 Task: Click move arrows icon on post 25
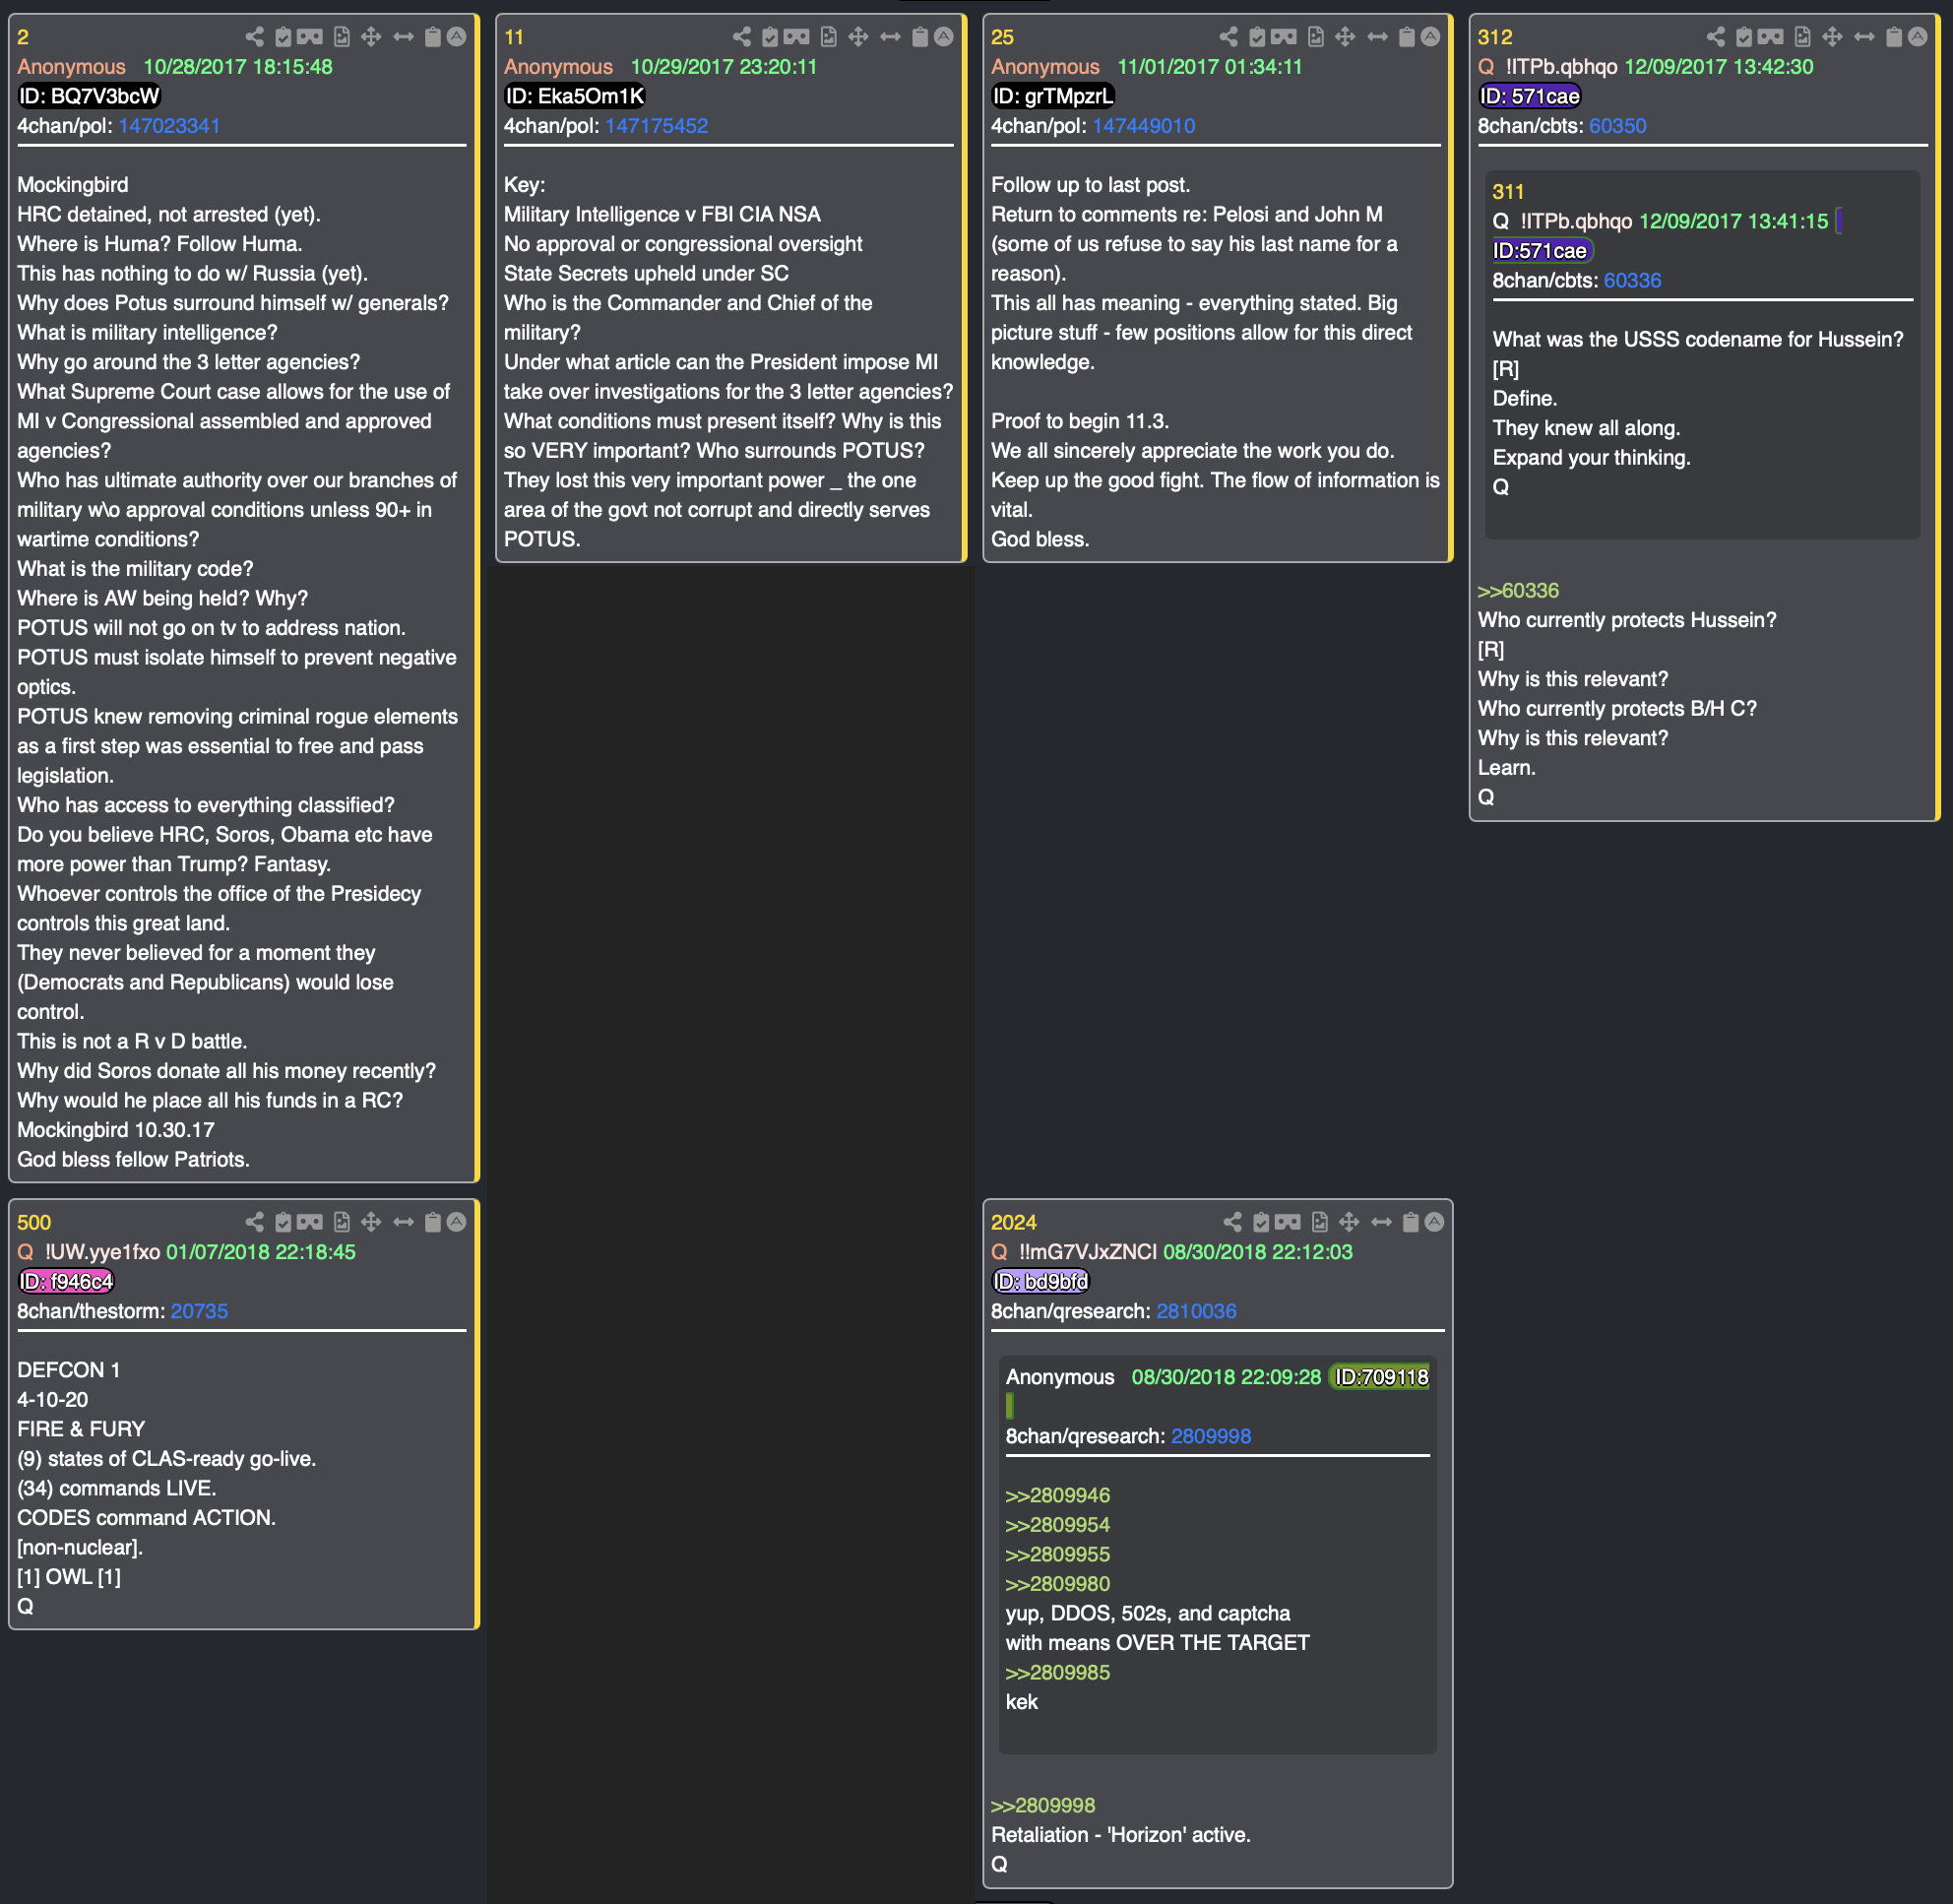pyautogui.click(x=1345, y=37)
